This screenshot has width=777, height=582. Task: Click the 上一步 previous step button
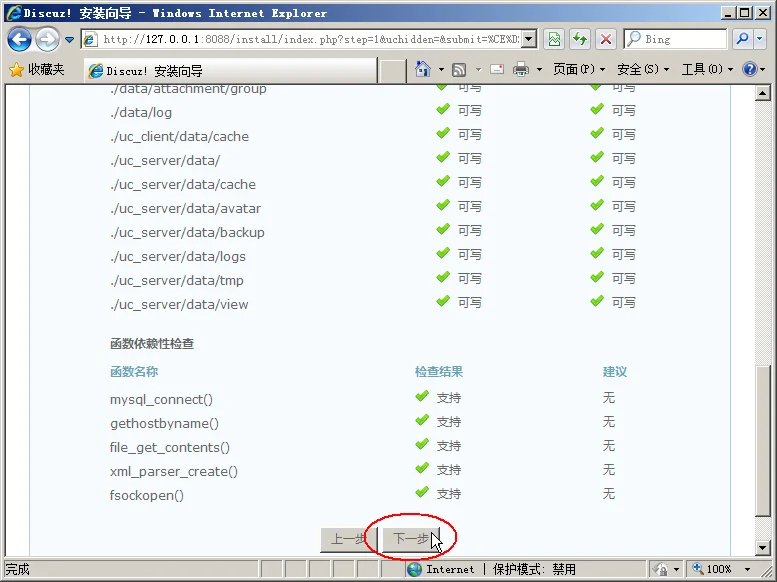click(x=349, y=539)
